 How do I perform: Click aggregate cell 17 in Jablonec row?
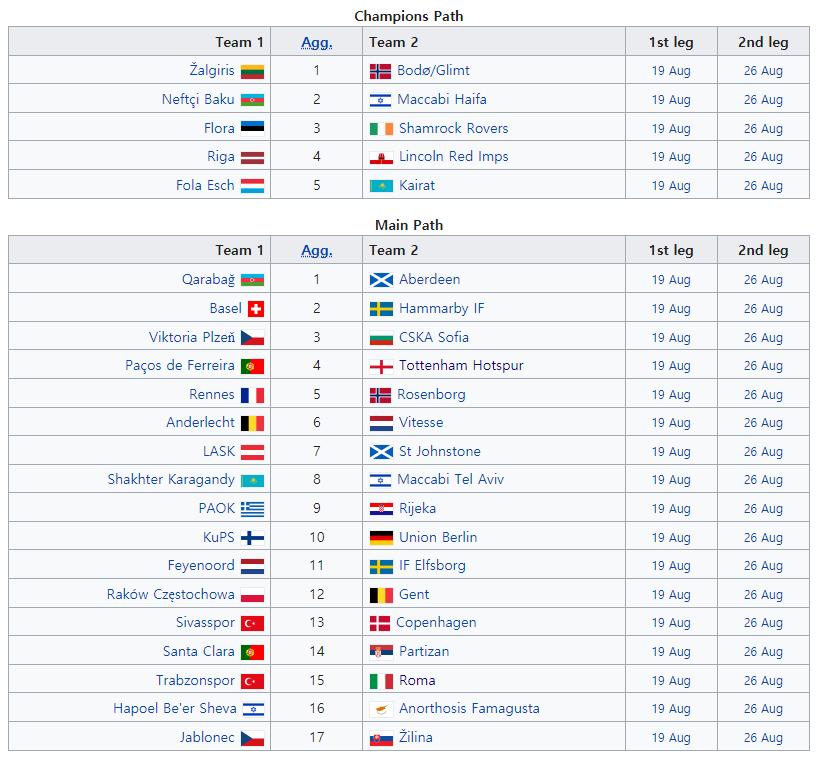tap(317, 737)
